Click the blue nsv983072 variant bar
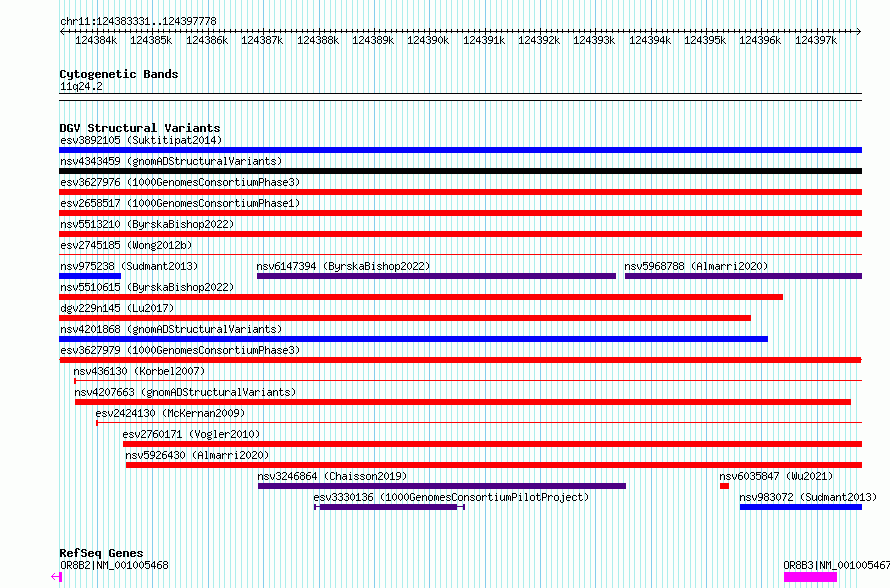890x588 pixels. click(x=801, y=507)
